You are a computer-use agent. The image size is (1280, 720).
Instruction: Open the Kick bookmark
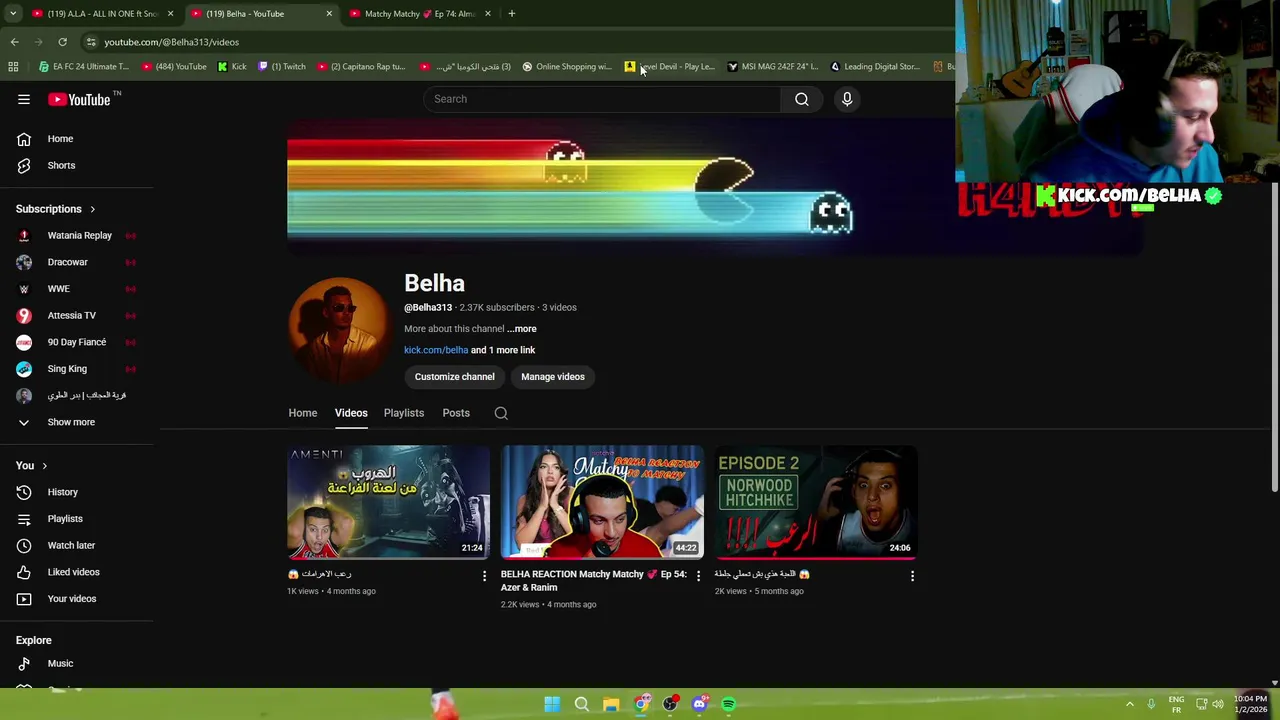[x=232, y=67]
